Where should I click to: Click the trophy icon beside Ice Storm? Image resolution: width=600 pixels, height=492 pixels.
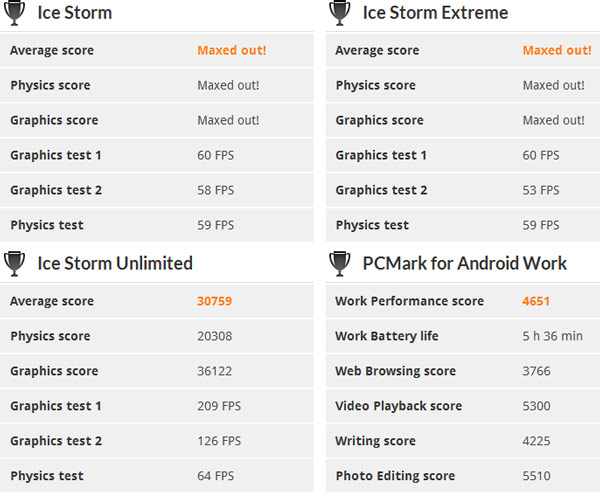[15, 13]
